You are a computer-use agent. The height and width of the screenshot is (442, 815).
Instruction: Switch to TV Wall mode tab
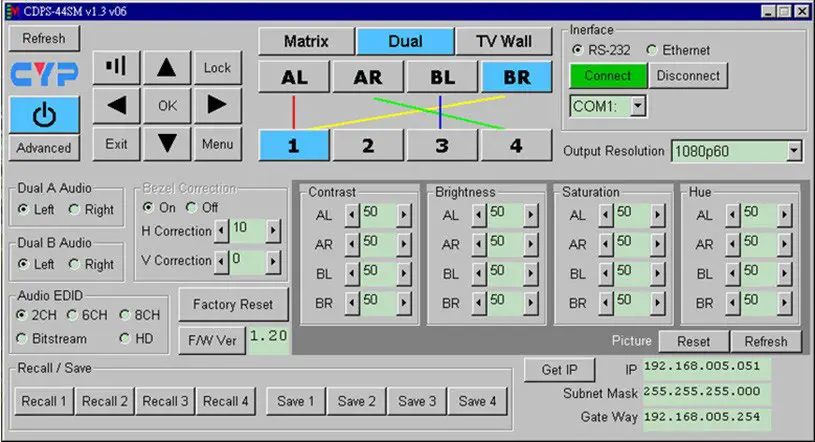(x=504, y=41)
